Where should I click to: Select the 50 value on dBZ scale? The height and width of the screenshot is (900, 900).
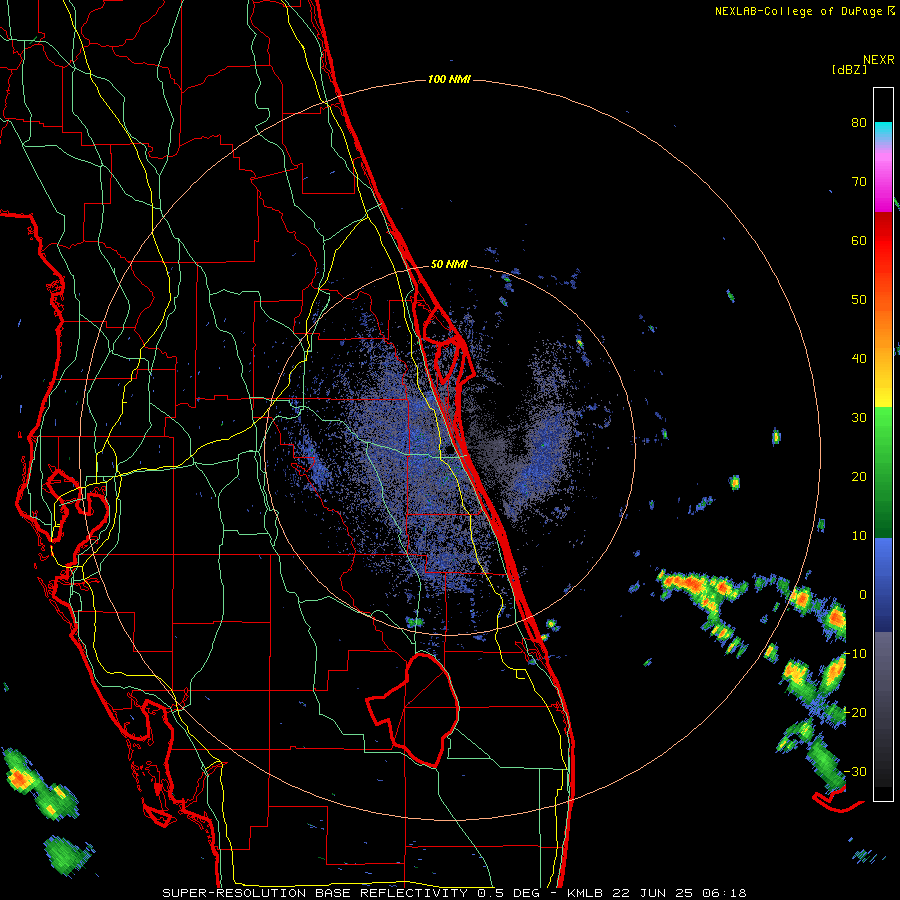859,300
